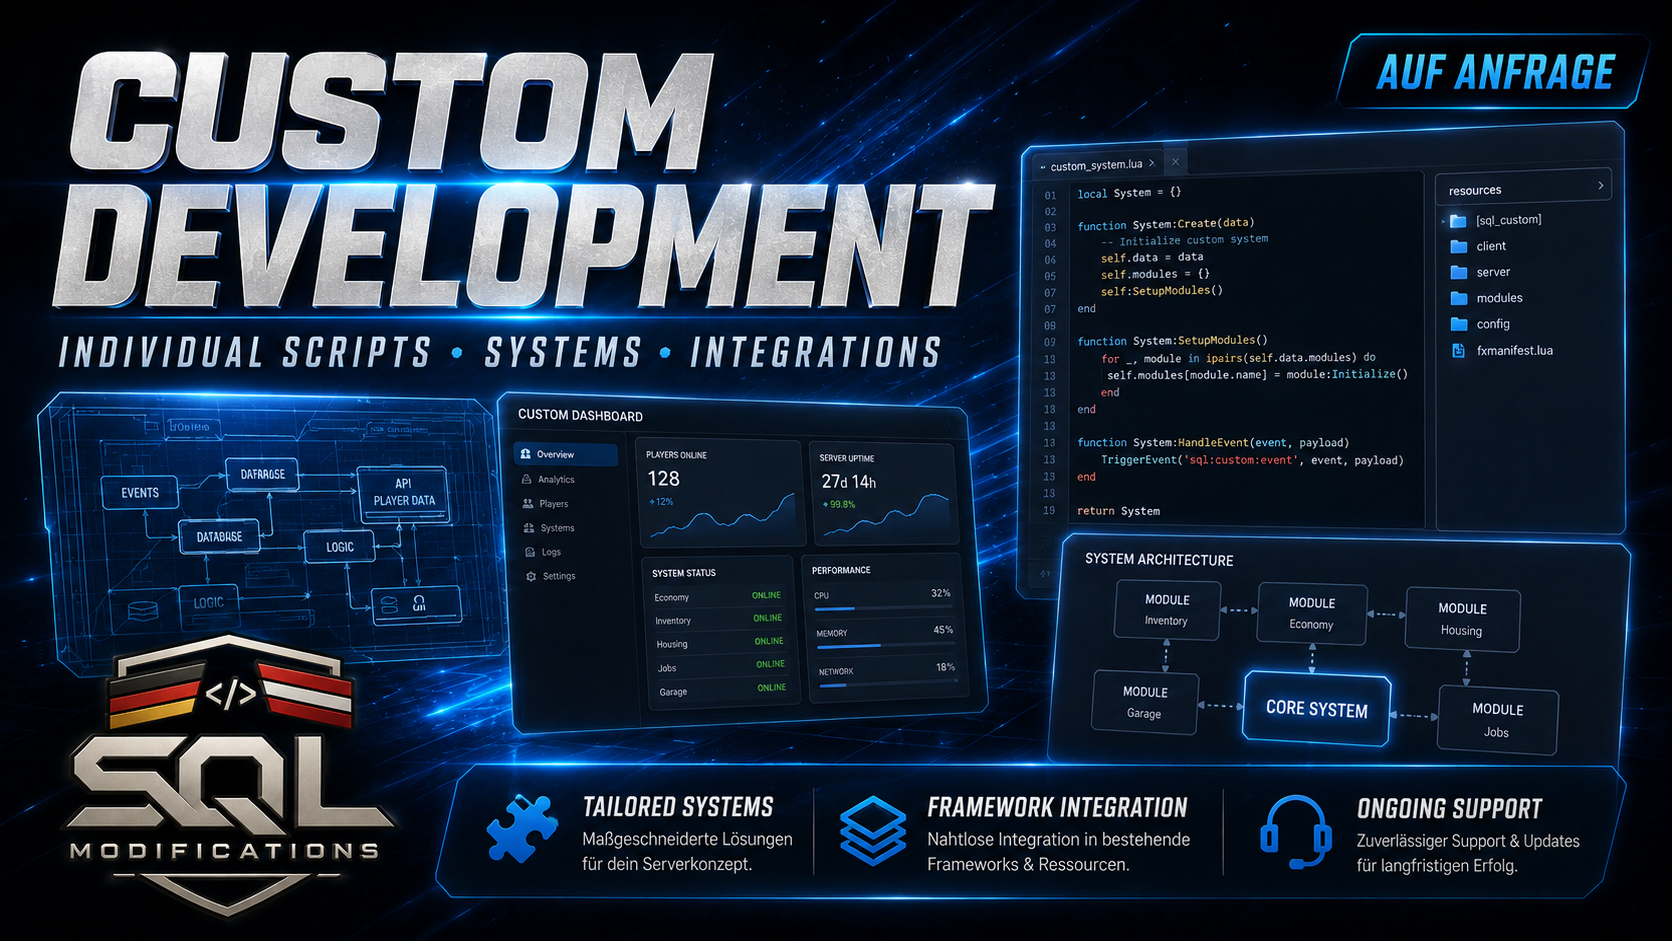Select the MODULE Economy box
The image size is (1672, 941).
click(1312, 613)
